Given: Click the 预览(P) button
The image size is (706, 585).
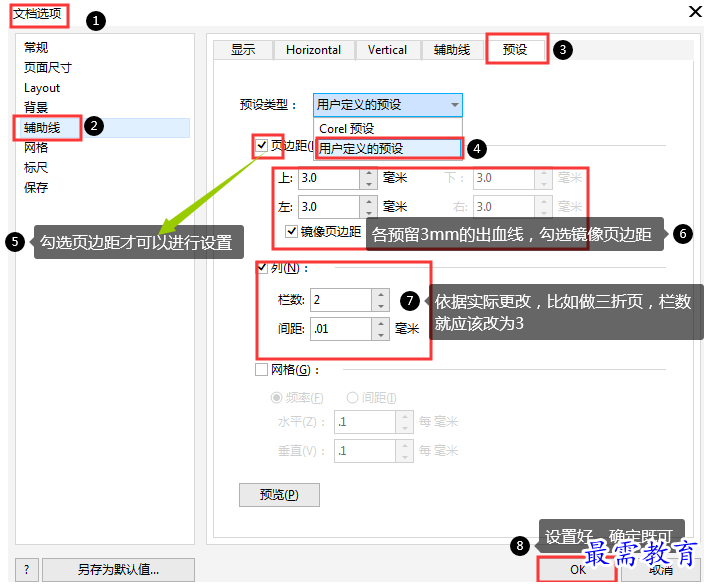Looking at the screenshot, I should tap(279, 495).
